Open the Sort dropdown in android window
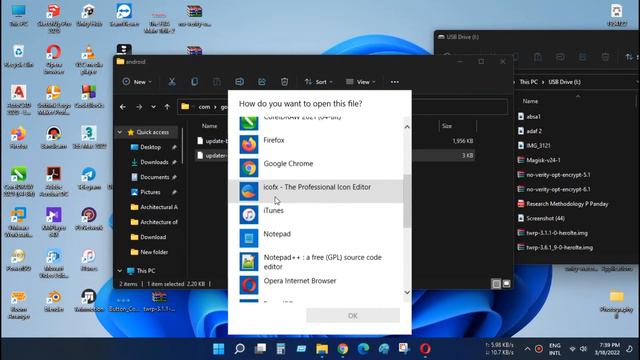Screen dimensions: 640x360 tap(318, 82)
